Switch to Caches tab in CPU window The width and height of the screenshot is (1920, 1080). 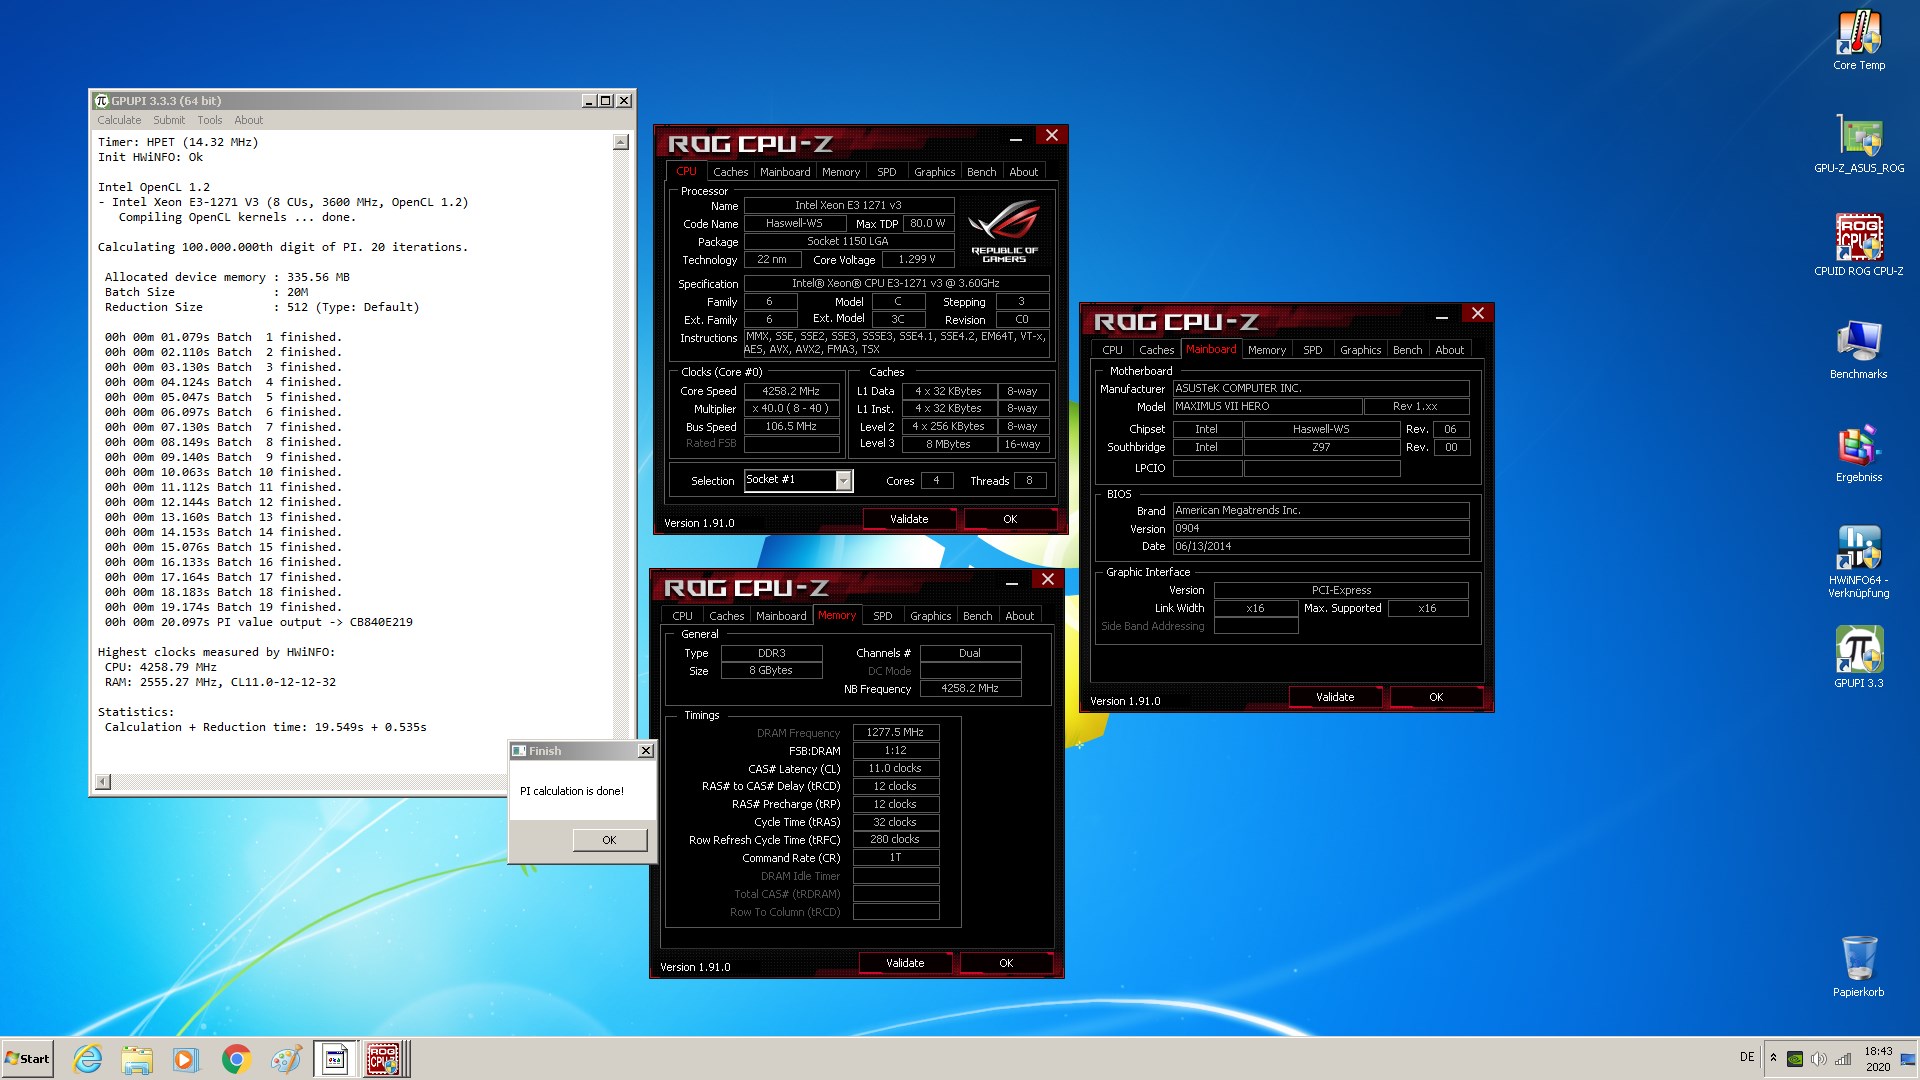click(x=730, y=172)
